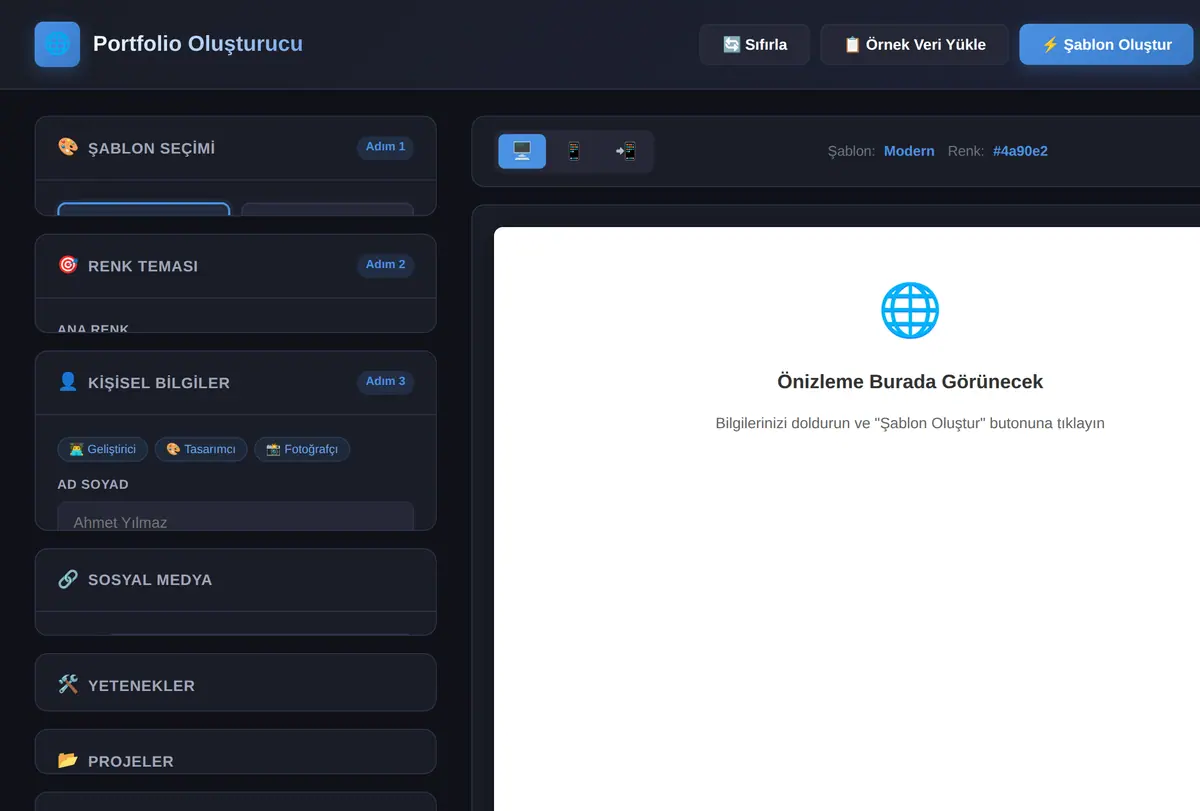
Task: Click the globe logo icon in header
Action: (57, 44)
